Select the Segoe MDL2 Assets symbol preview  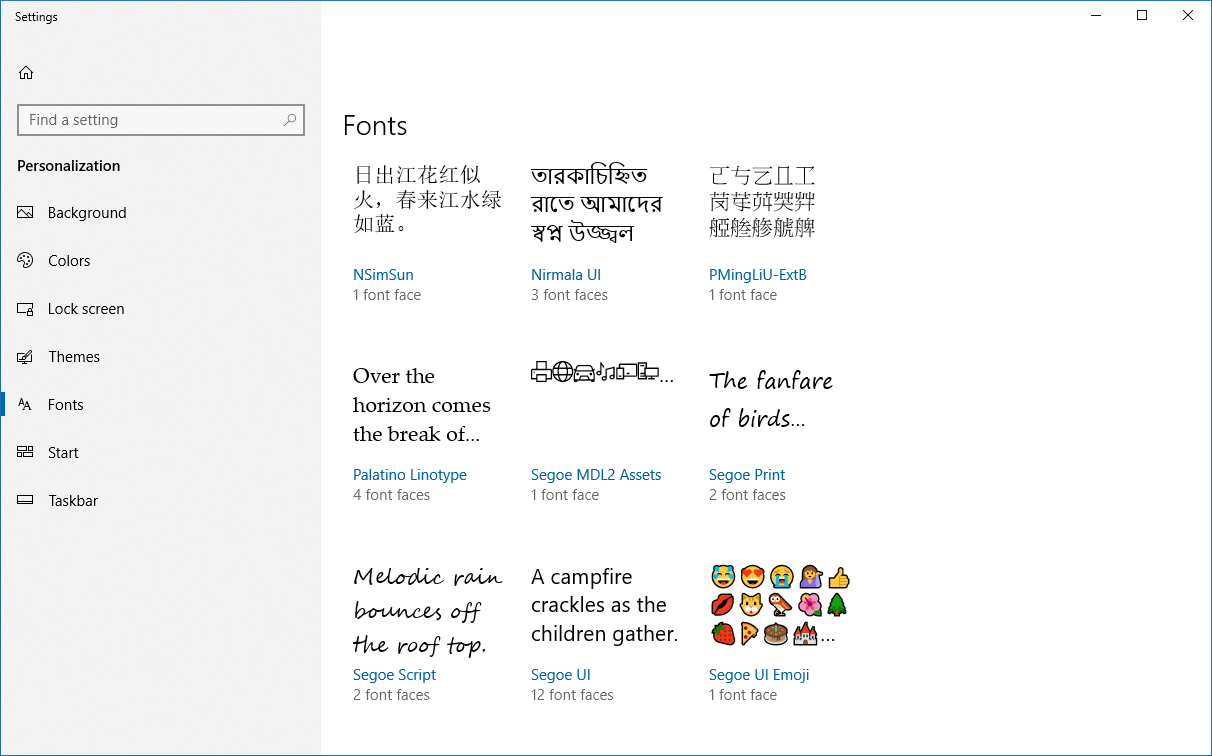601,374
